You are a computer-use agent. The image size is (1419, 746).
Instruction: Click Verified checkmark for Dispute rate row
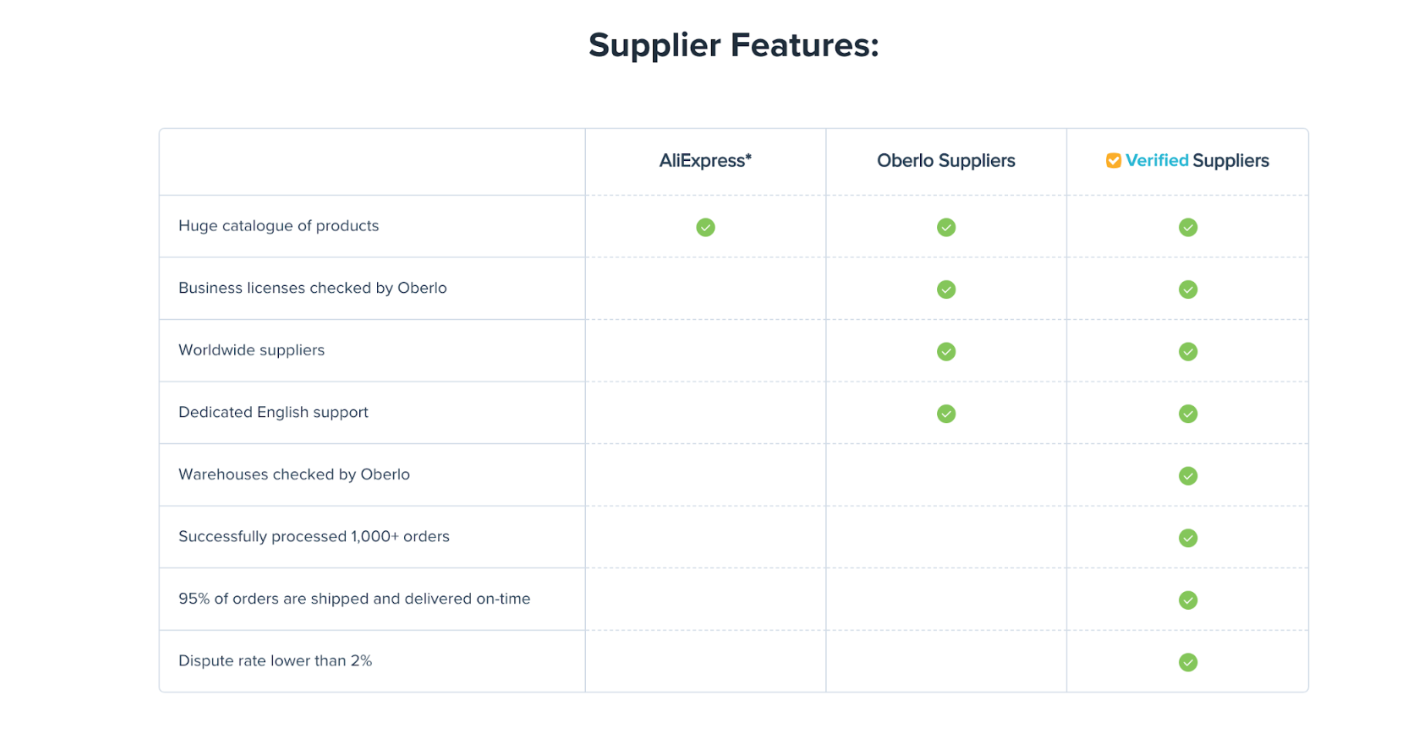coord(1188,662)
